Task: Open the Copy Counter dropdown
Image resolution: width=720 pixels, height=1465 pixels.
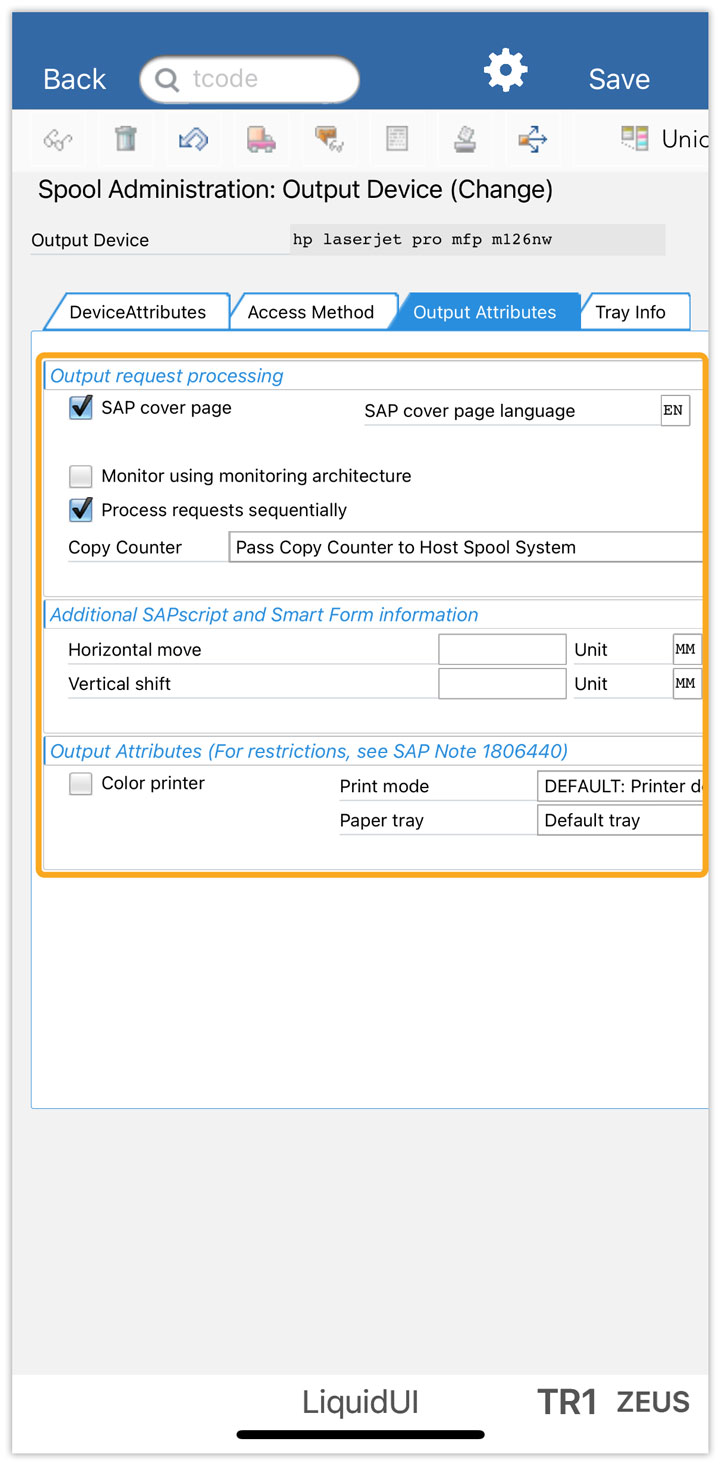Action: (465, 547)
